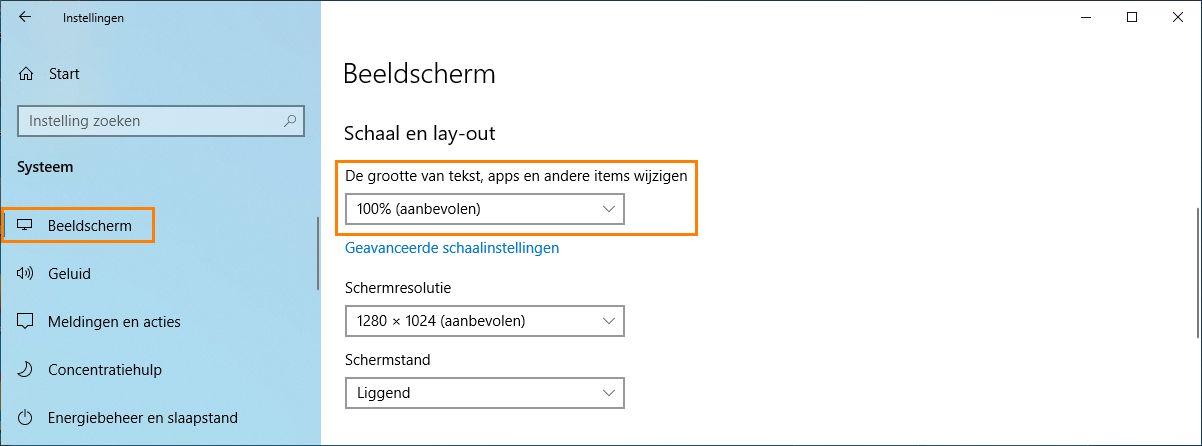Click the Instelling zoeken search field
This screenshot has height=446, width=1202.
150,121
